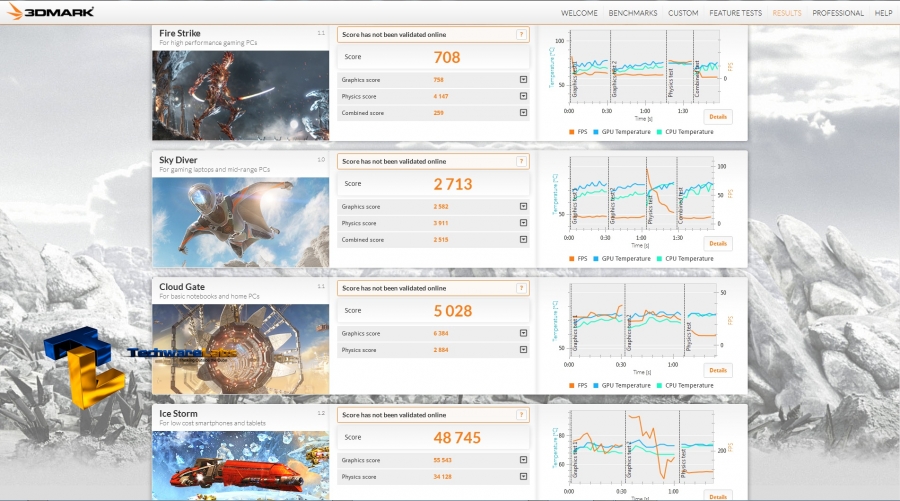Click the 3DMark logo
This screenshot has width=900, height=501.
coord(49,12)
